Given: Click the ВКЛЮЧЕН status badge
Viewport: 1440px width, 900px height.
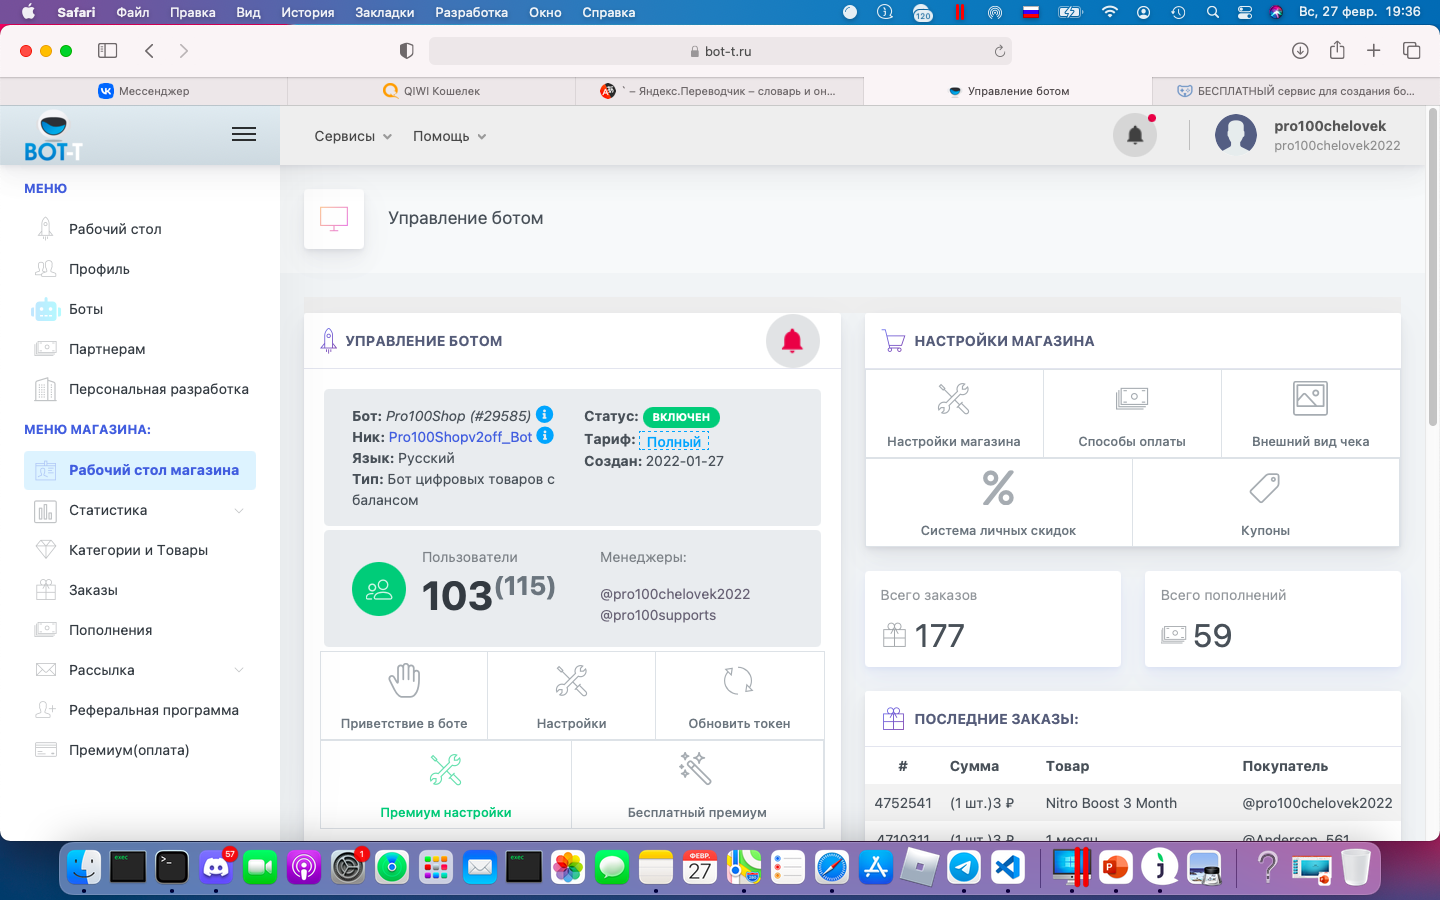Looking at the screenshot, I should pos(681,417).
